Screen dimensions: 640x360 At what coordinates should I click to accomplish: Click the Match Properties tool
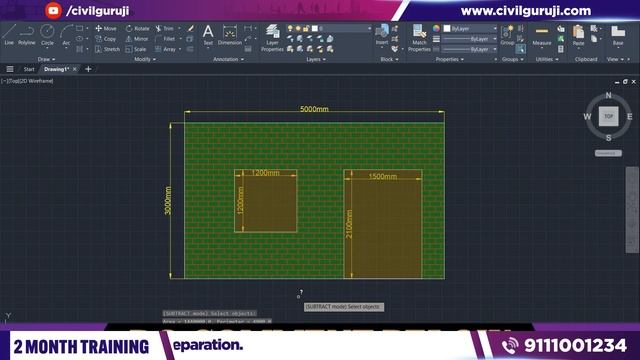(419, 38)
